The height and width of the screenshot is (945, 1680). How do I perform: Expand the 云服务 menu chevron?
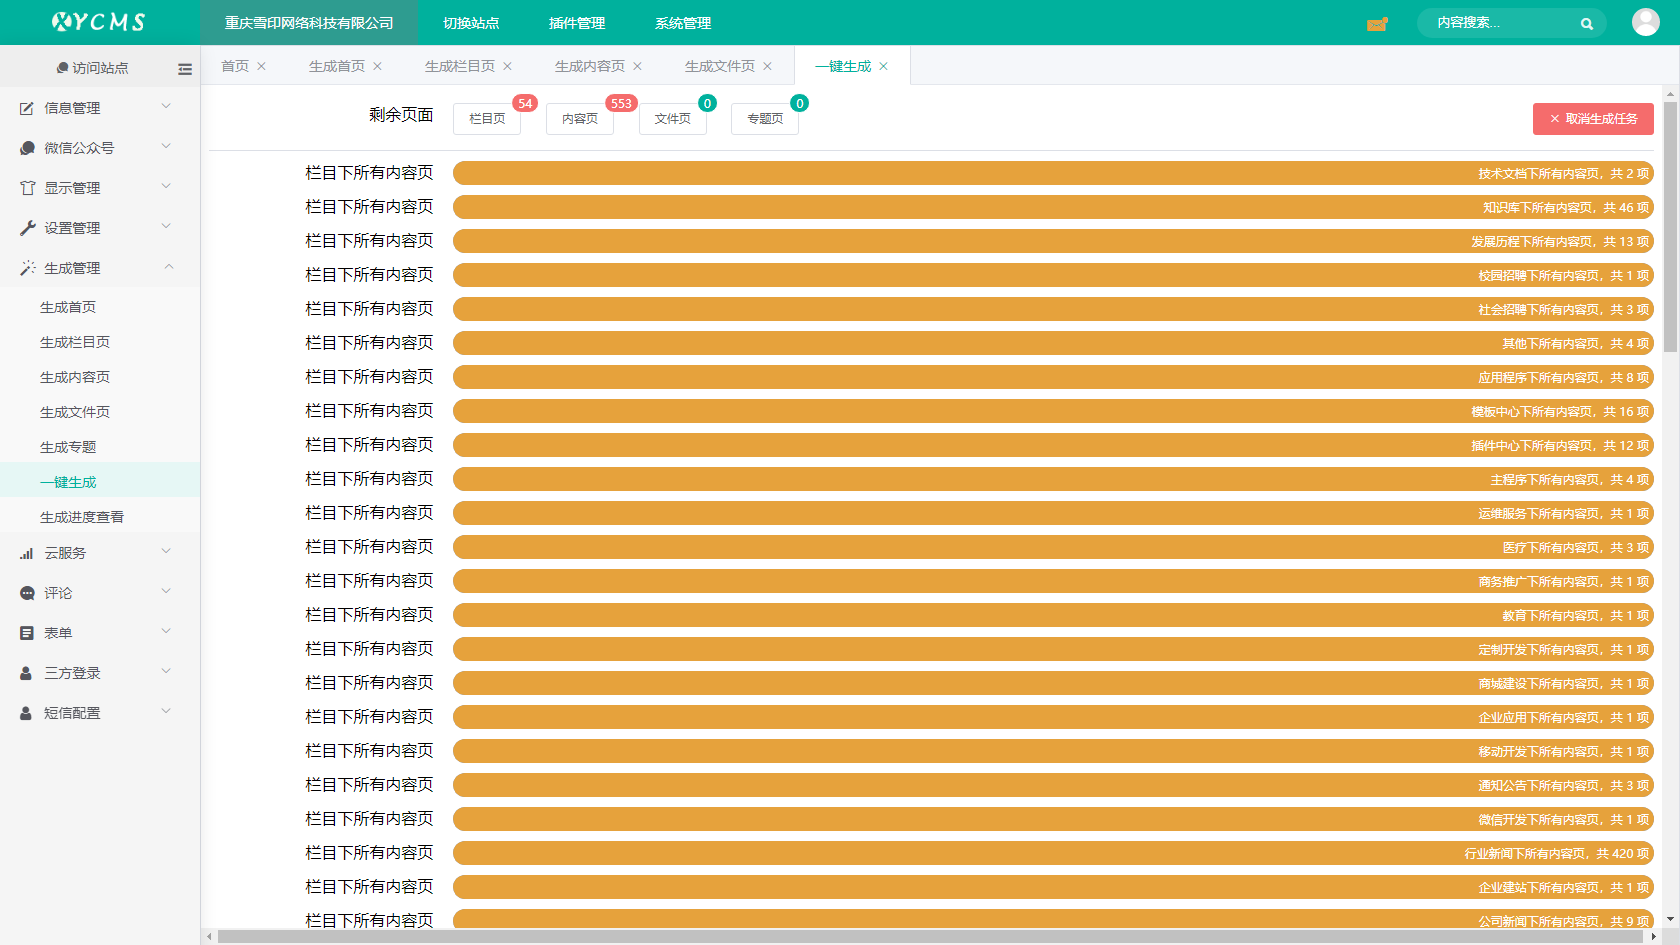[166, 551]
